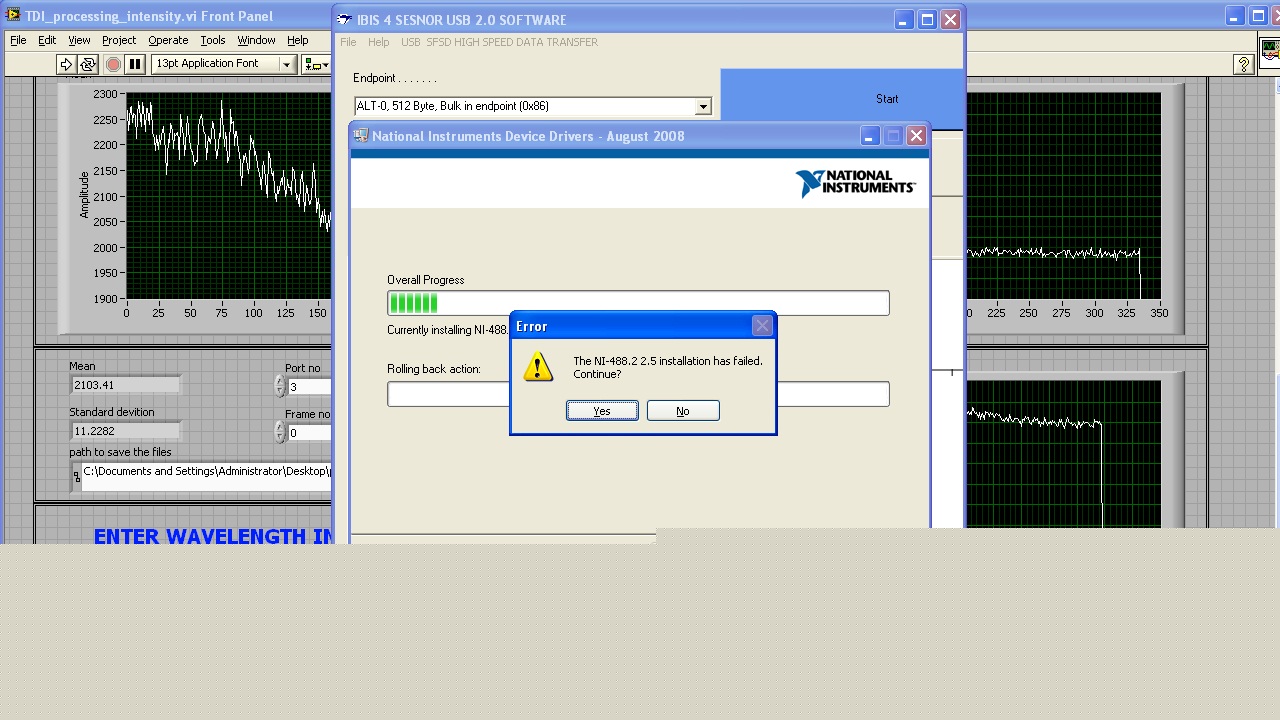Minimize the NI Device Drivers installer window

[870, 136]
